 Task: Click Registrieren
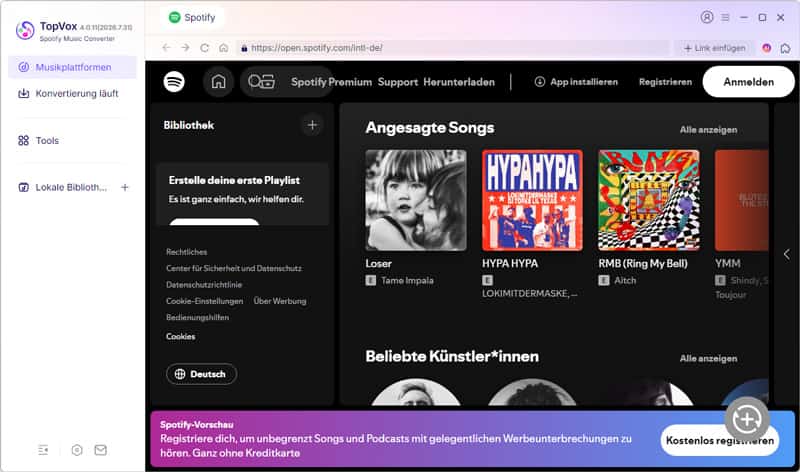pos(665,82)
